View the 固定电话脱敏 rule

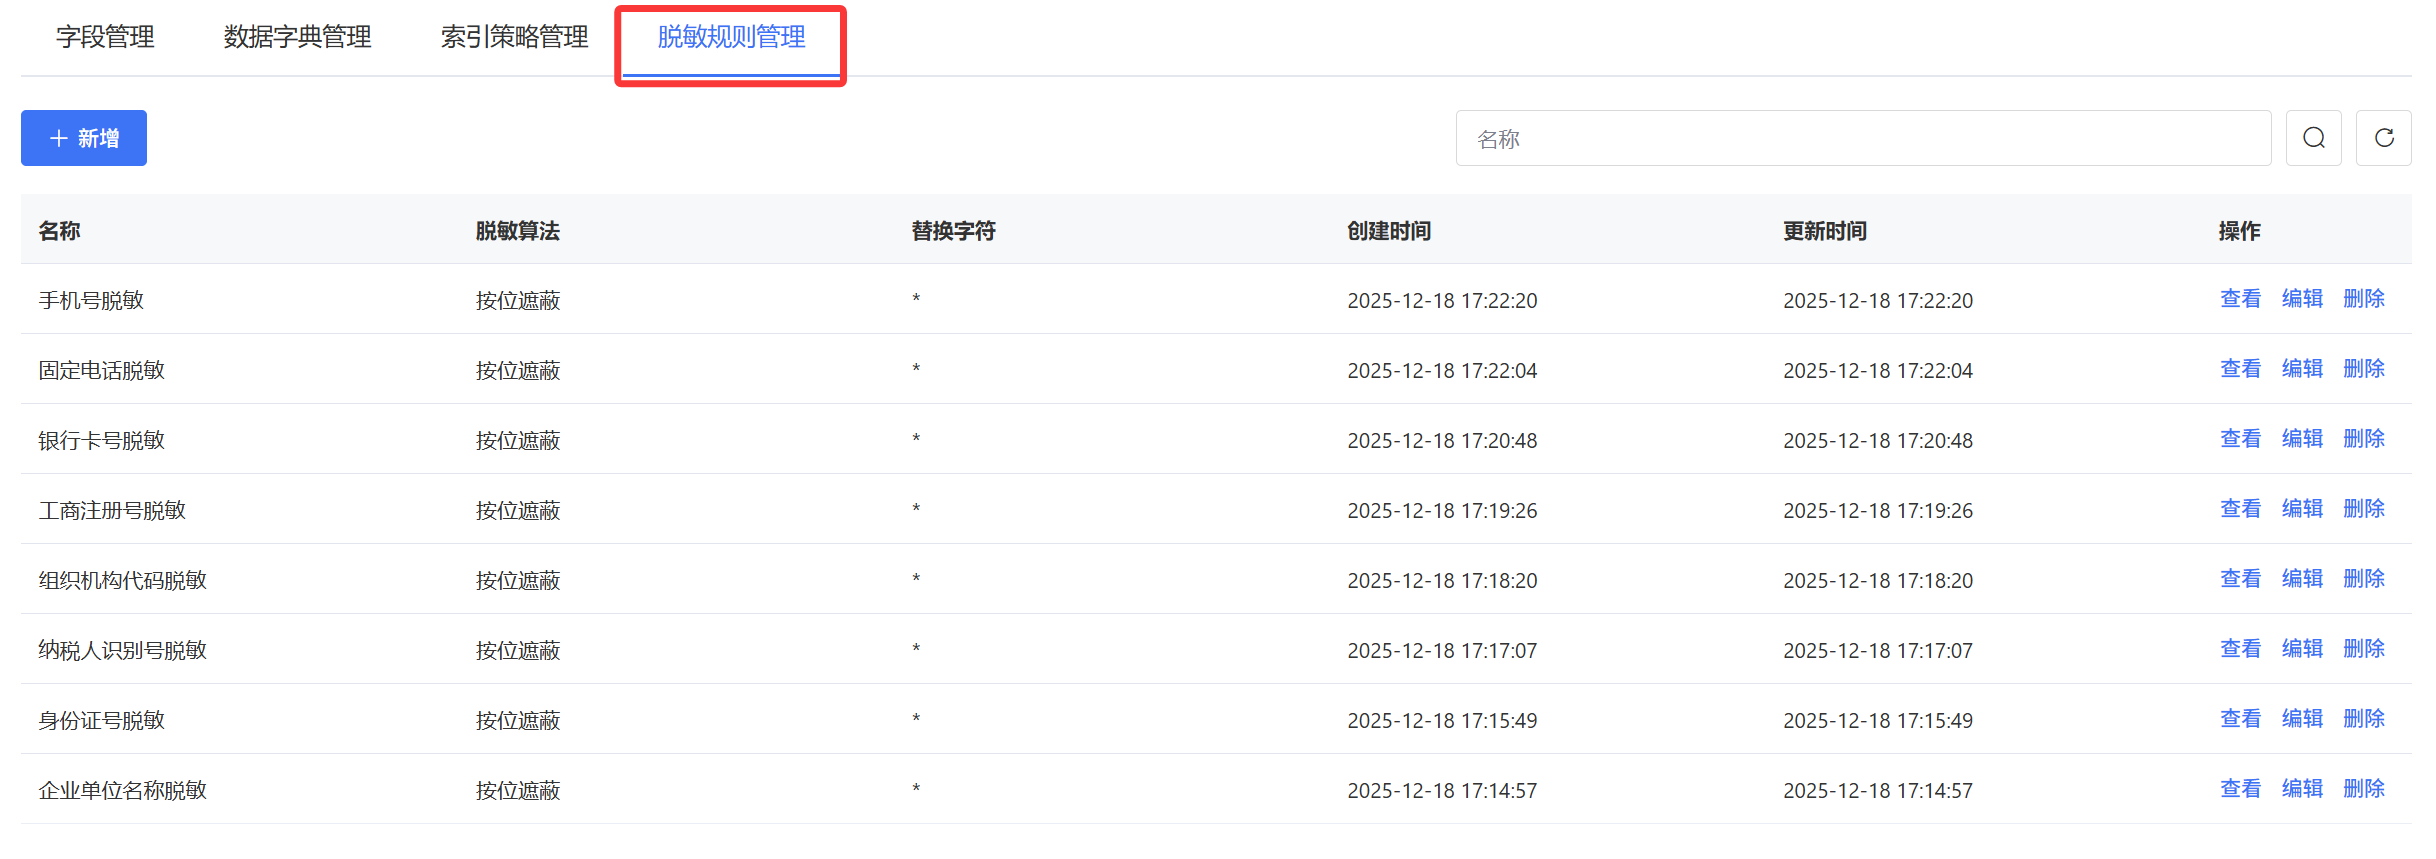(2240, 369)
